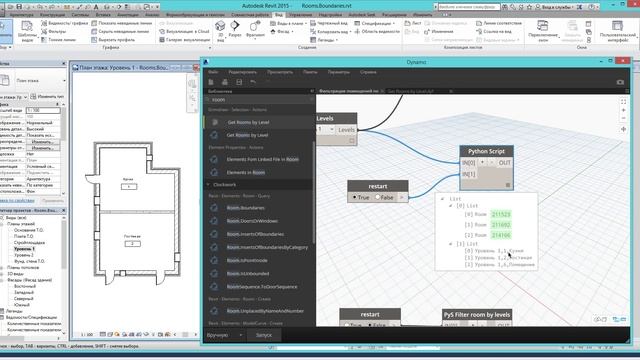Open Шаблоны видов tool in Revit ribbon
This screenshot has width=640, height=360.
(27, 31)
